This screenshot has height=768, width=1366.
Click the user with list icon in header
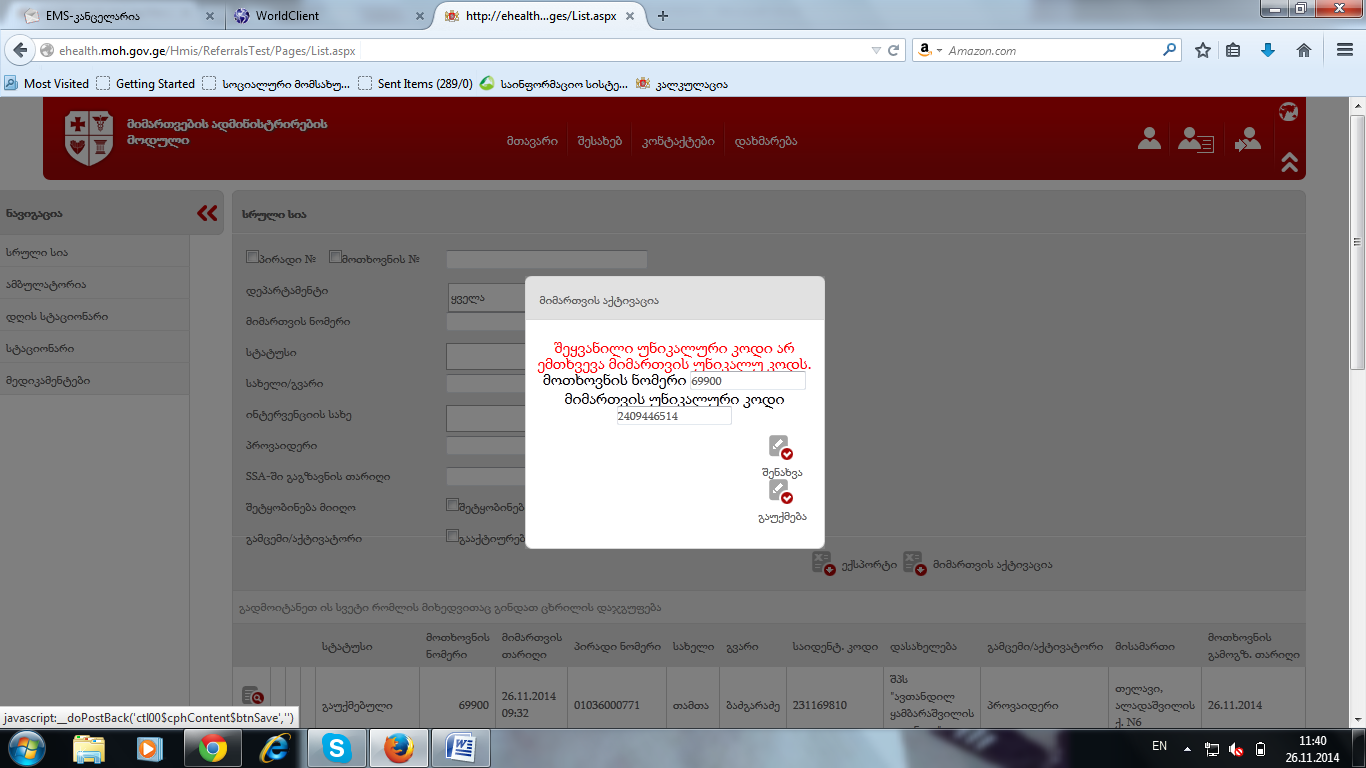coord(1195,140)
